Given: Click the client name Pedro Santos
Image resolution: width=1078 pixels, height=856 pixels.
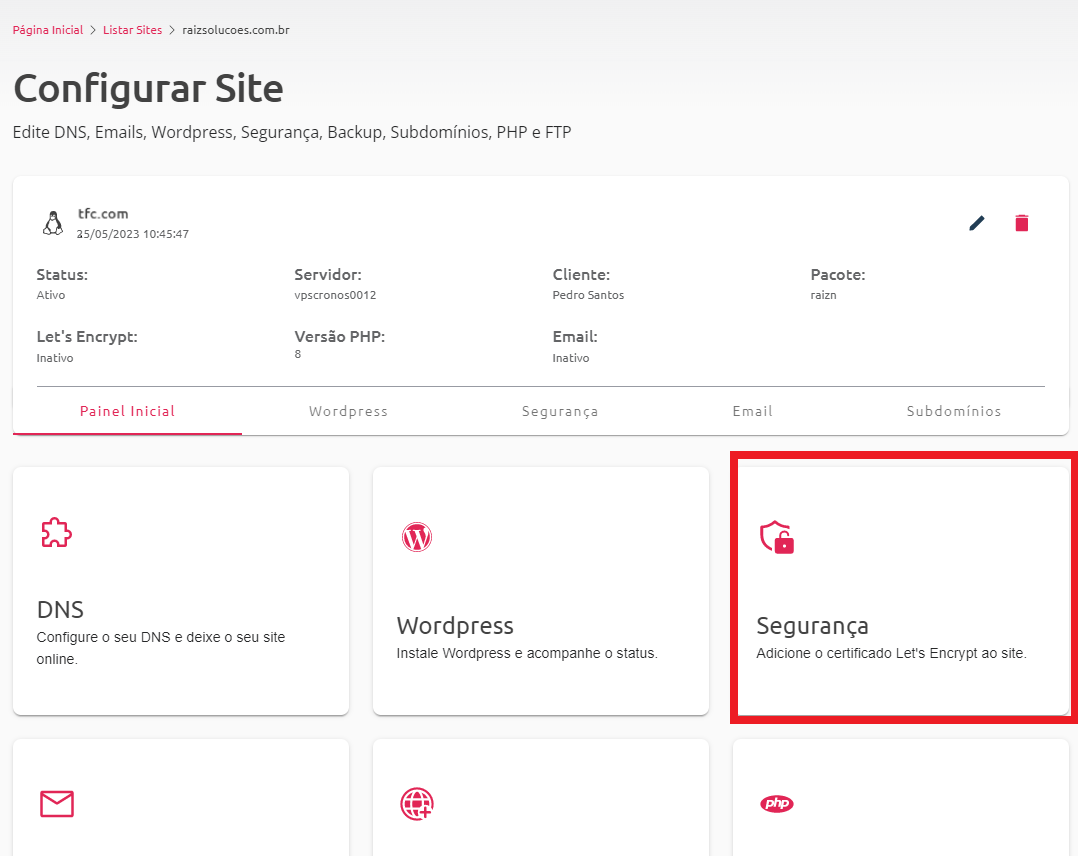Looking at the screenshot, I should pos(588,295).
